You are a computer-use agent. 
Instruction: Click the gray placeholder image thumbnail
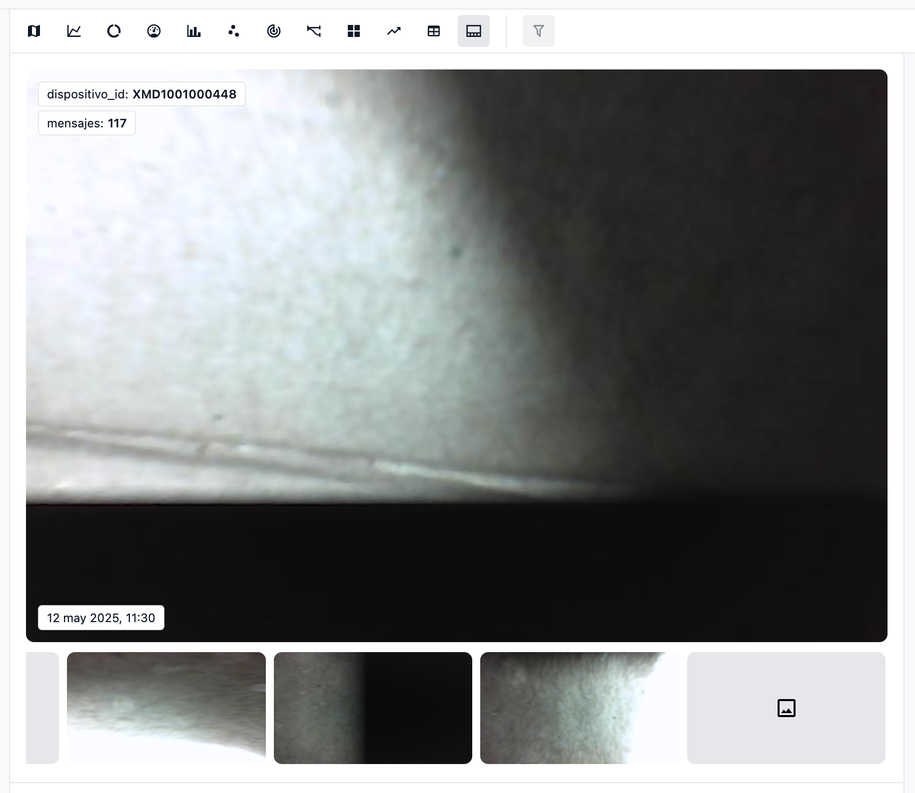point(786,708)
